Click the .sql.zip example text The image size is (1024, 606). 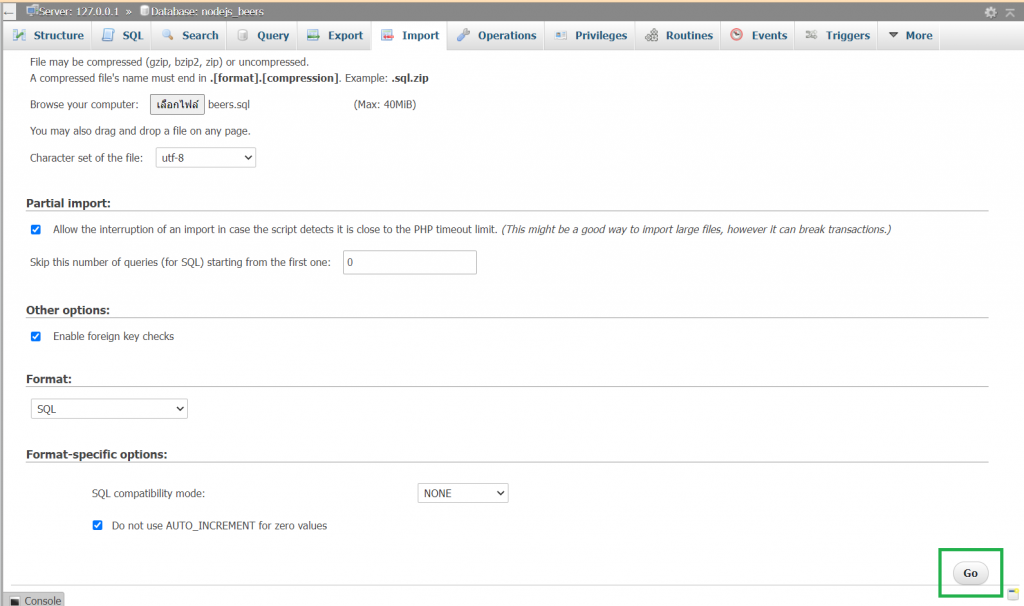coord(410,78)
